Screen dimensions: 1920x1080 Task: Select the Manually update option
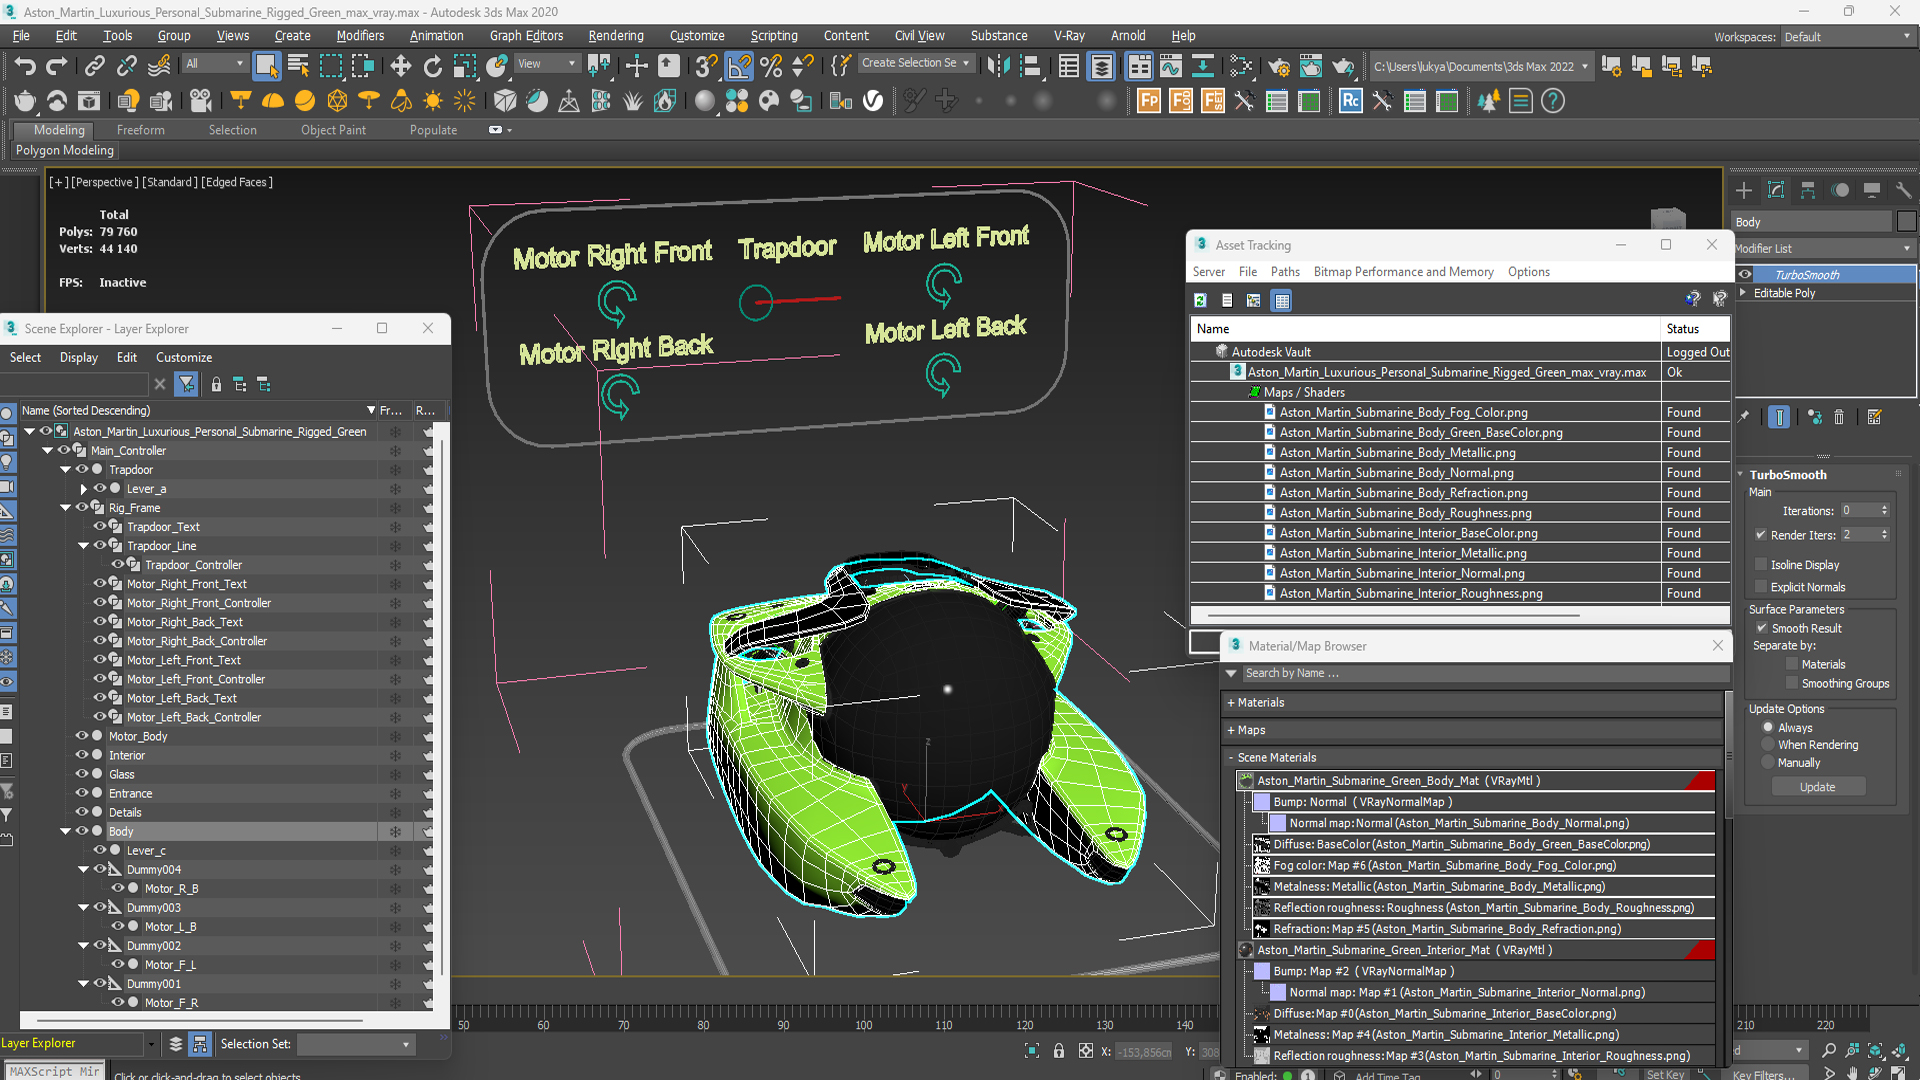tap(1768, 763)
